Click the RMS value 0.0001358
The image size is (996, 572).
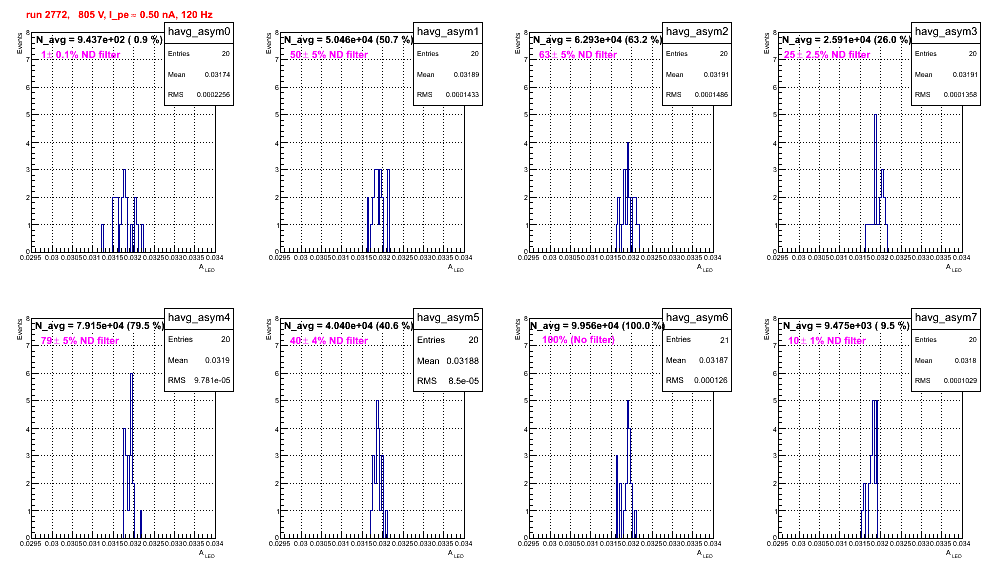coord(960,94)
